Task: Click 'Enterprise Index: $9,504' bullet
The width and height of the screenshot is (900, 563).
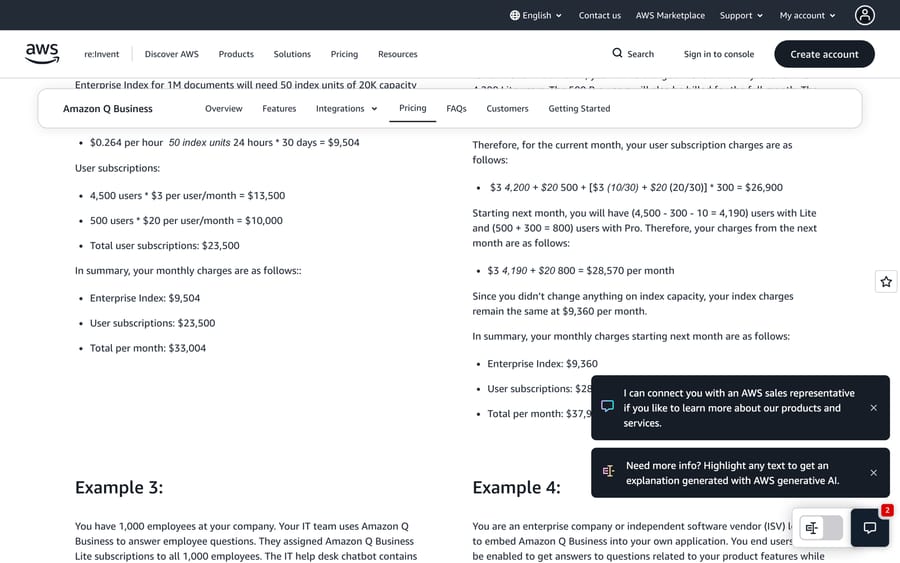Action: (145, 298)
